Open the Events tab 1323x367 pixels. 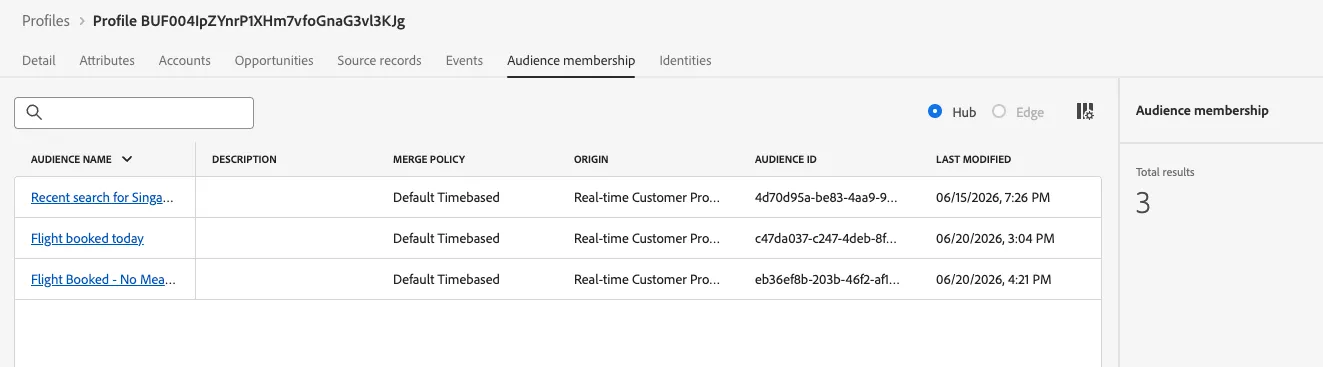464,60
